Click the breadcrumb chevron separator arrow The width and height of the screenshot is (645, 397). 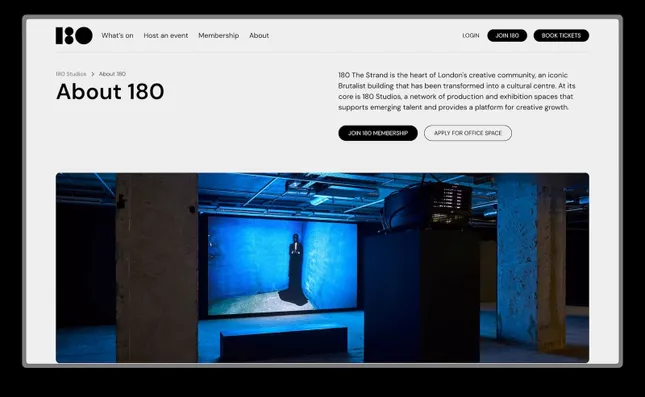93,74
